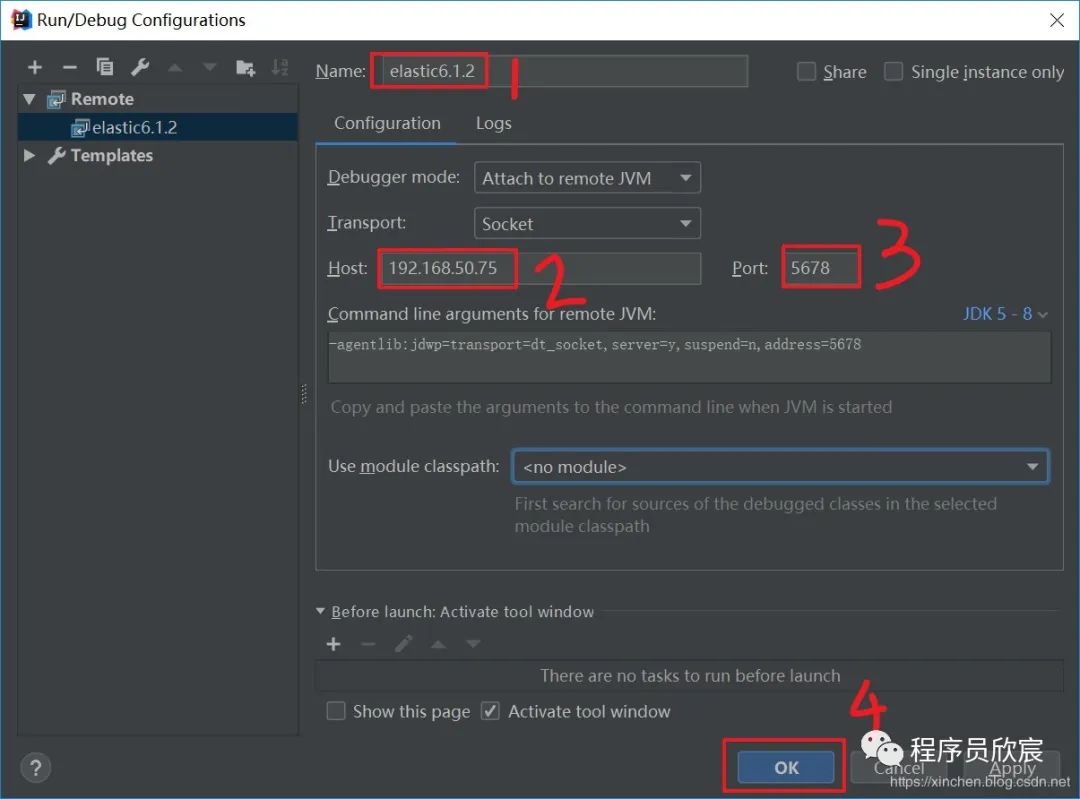This screenshot has width=1080, height=799.
Task: Add a before launch task
Action: click(x=333, y=644)
